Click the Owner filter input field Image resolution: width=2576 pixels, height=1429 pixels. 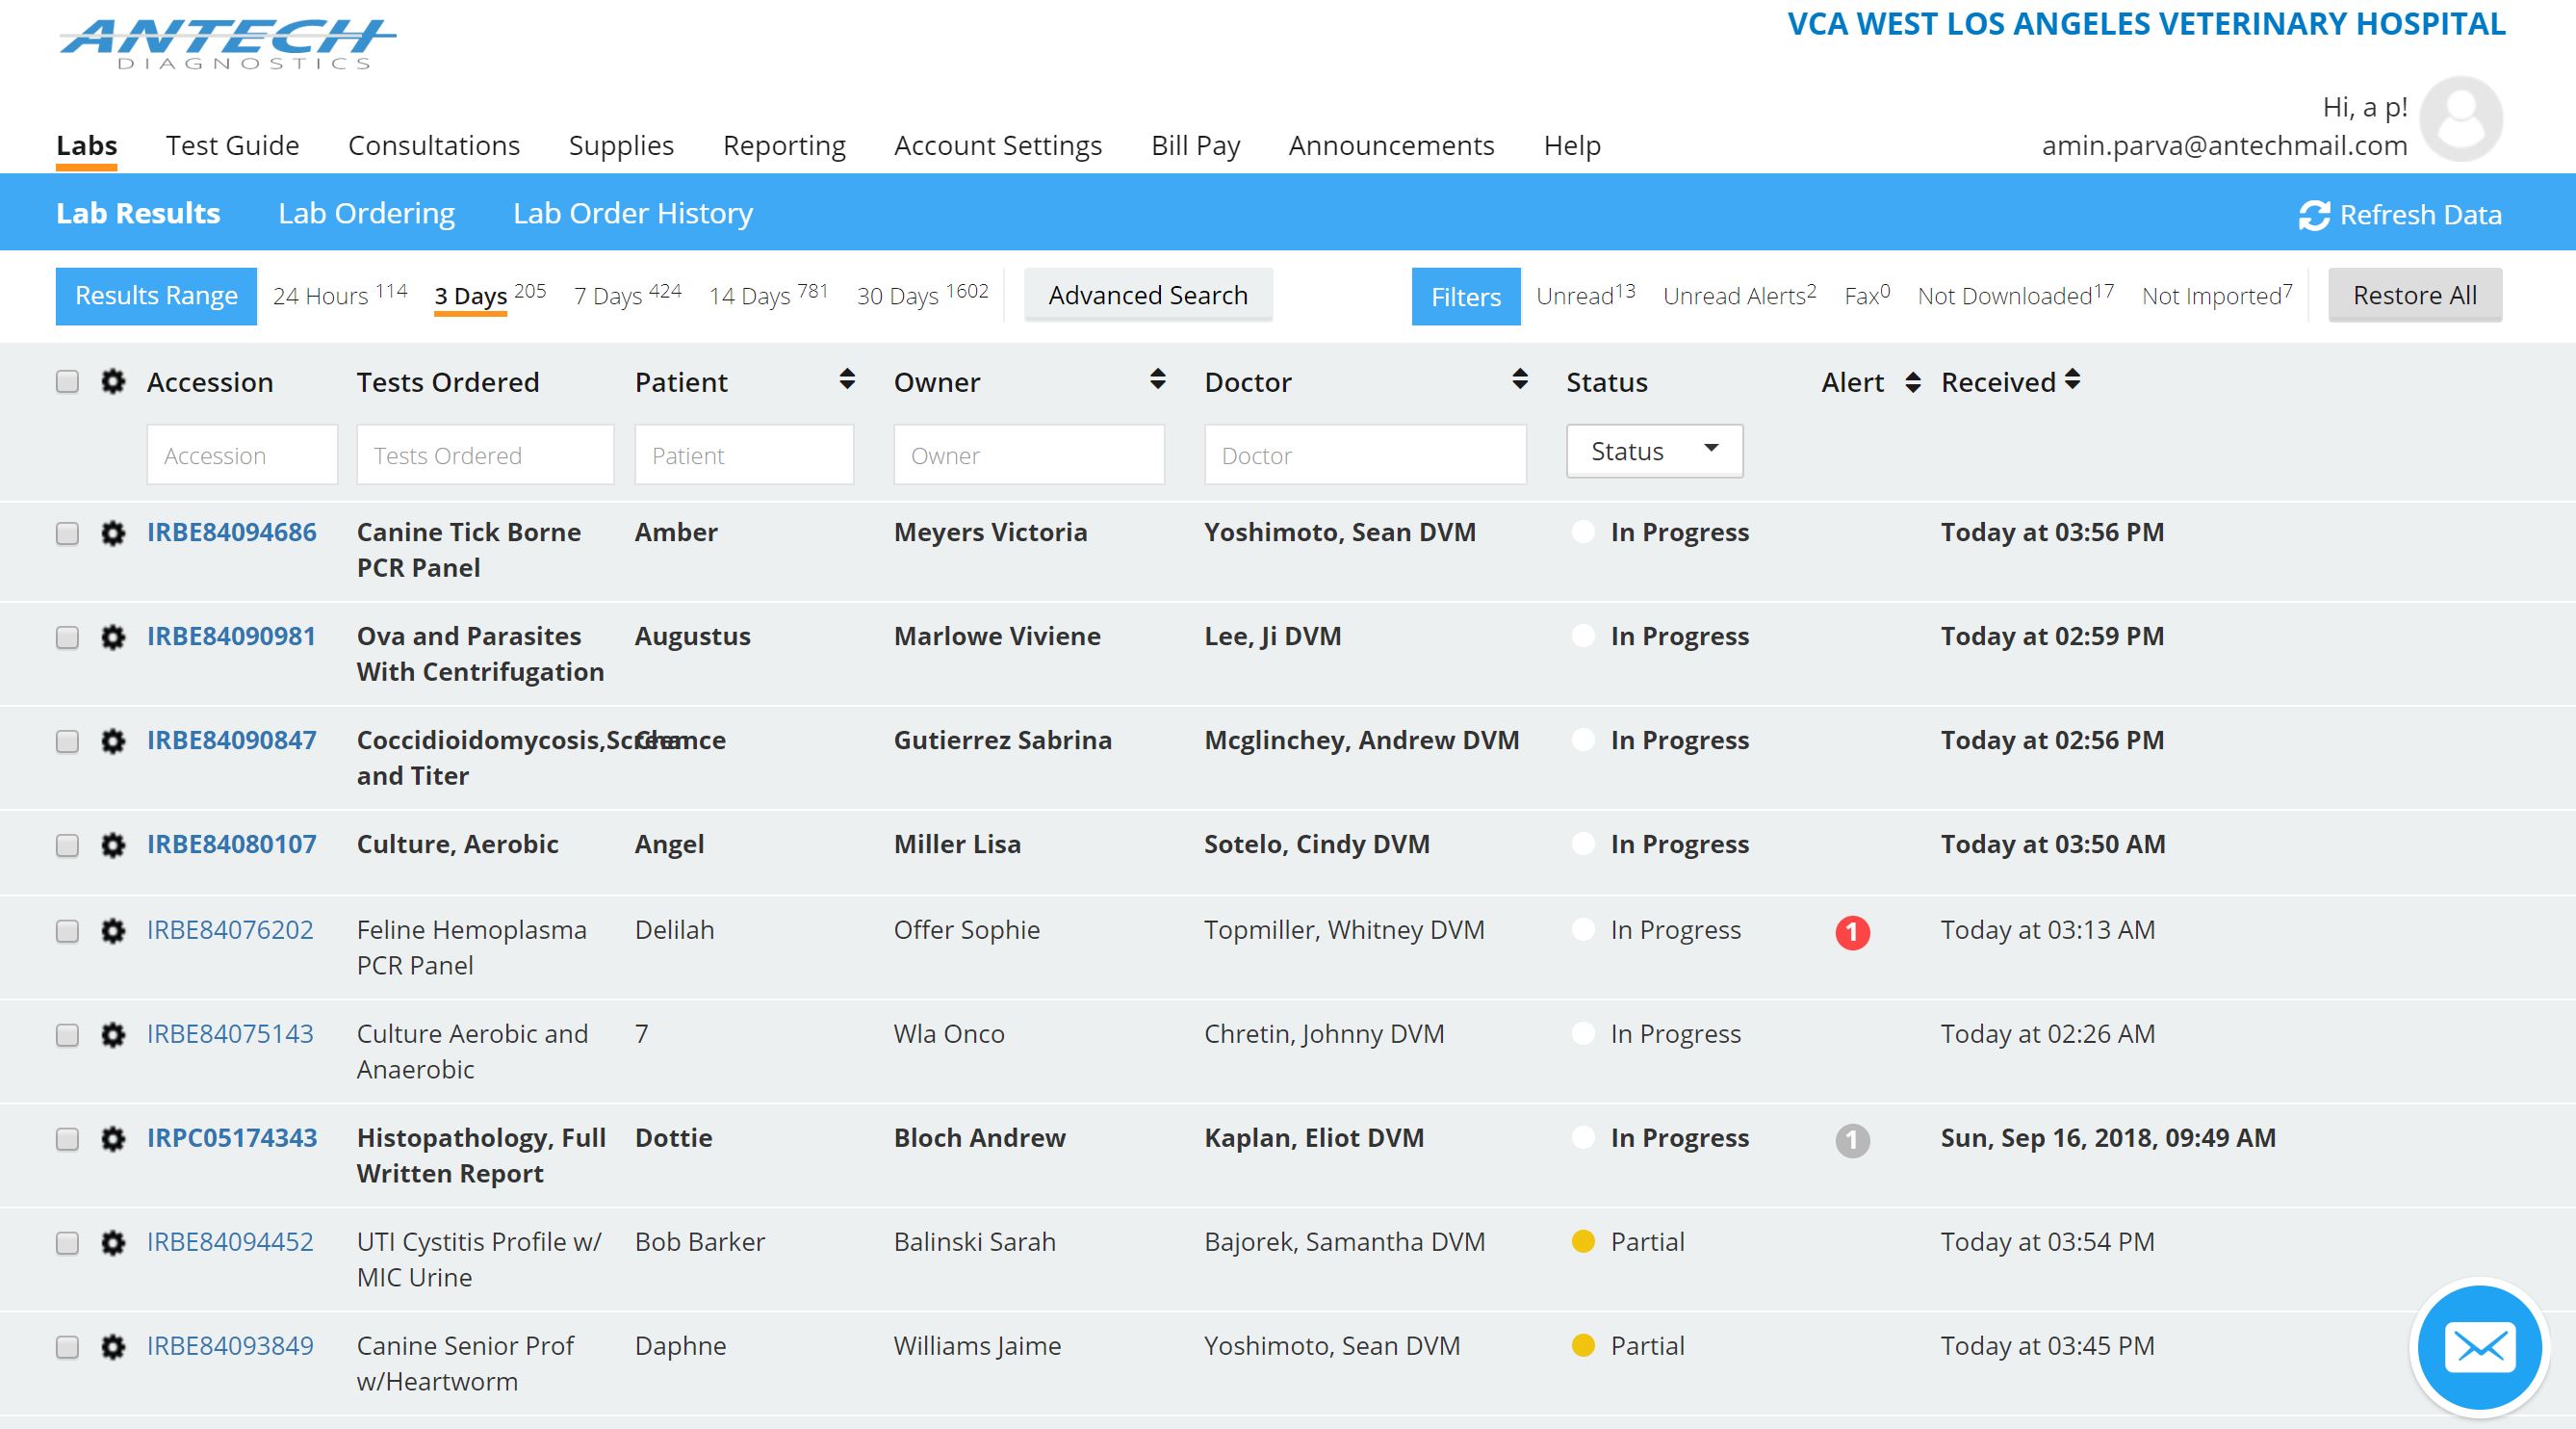pos(1029,455)
